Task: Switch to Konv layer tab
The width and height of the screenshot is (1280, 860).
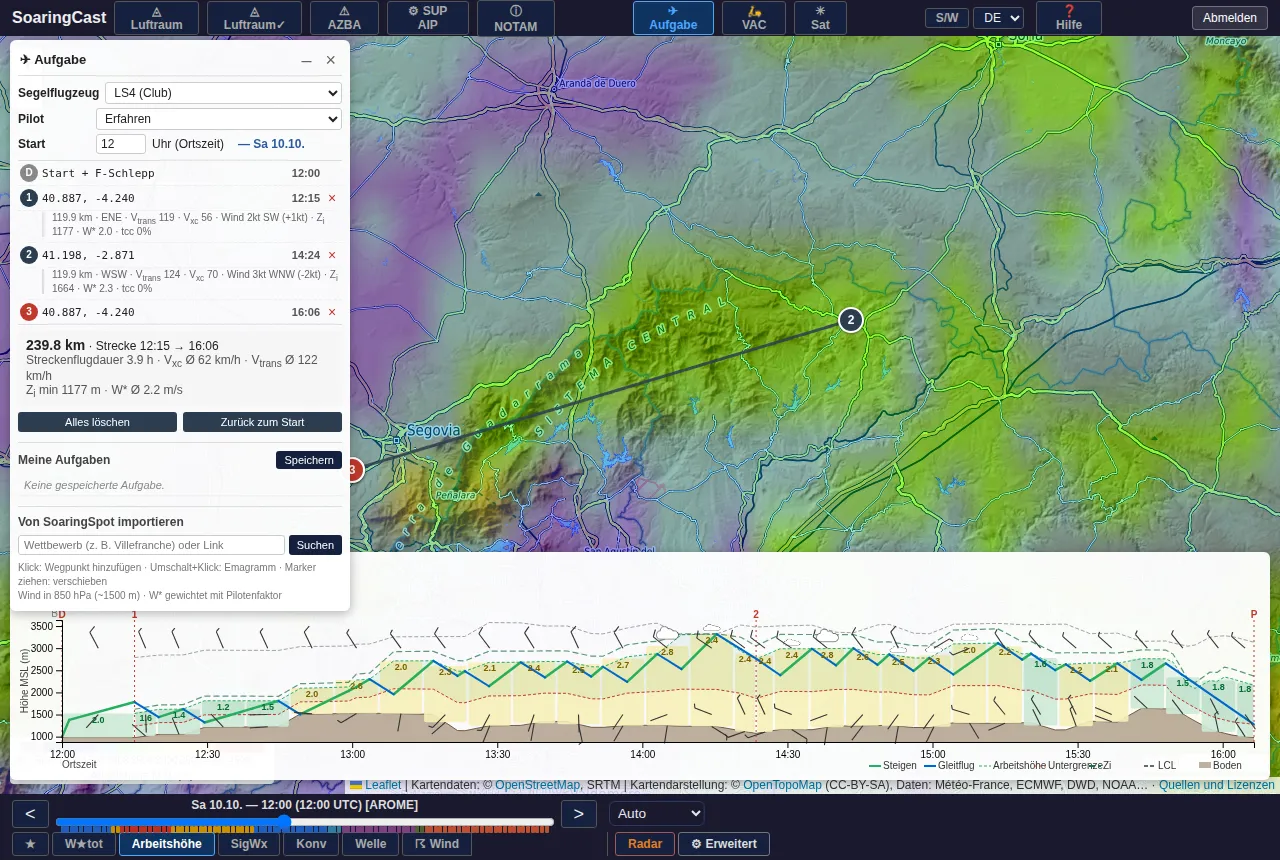Action: [311, 844]
